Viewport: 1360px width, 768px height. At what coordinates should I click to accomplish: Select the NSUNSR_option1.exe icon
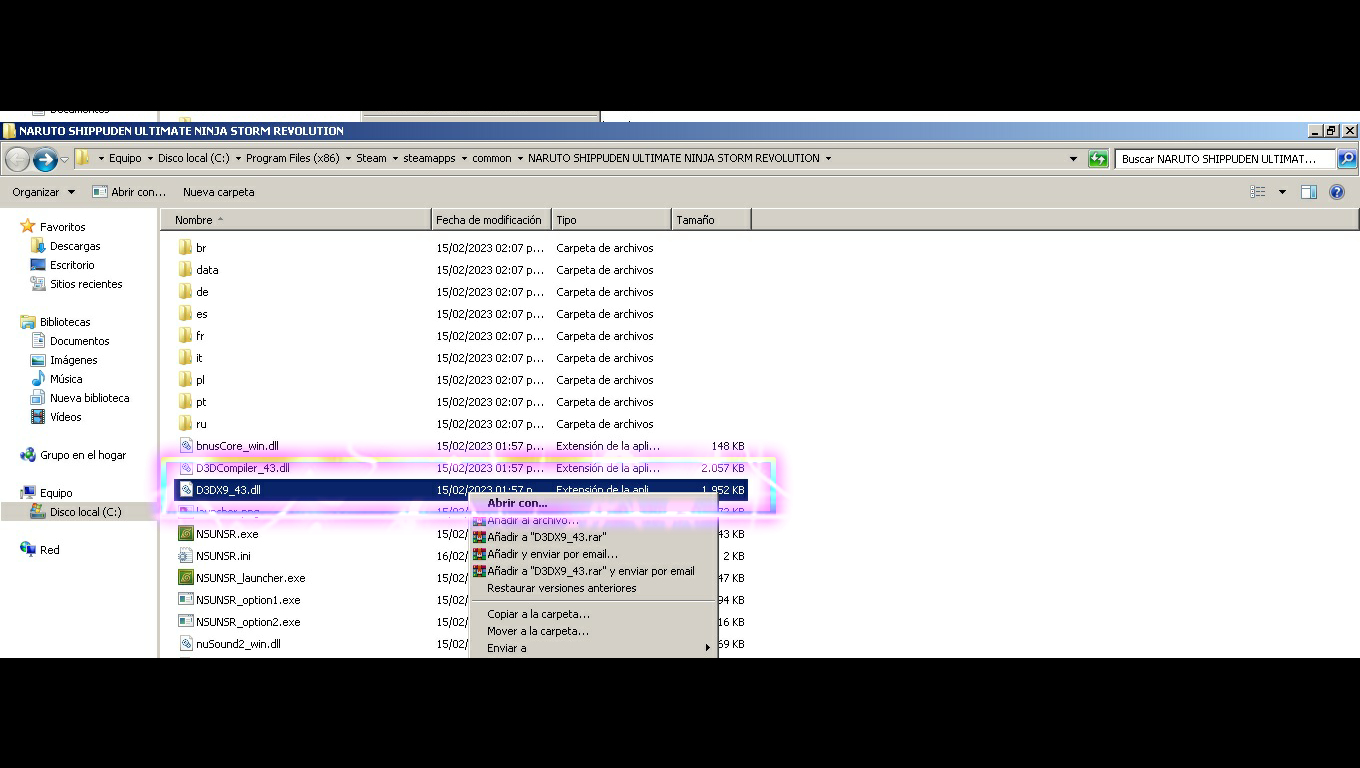pyautogui.click(x=185, y=600)
